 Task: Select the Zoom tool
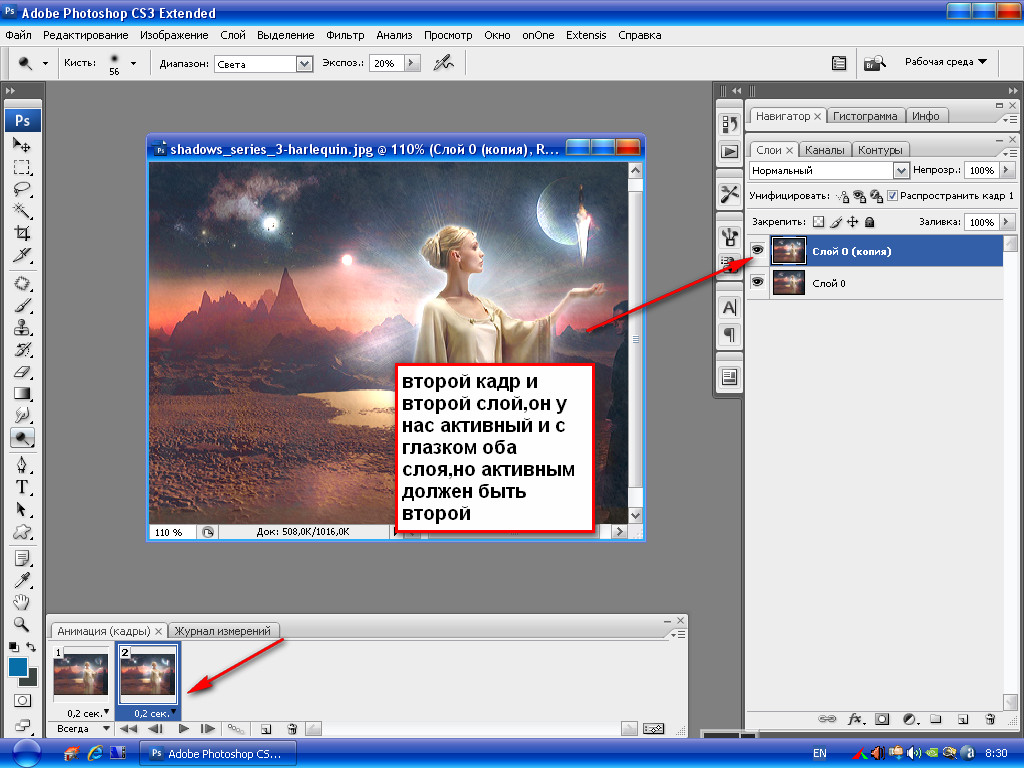(x=22, y=624)
